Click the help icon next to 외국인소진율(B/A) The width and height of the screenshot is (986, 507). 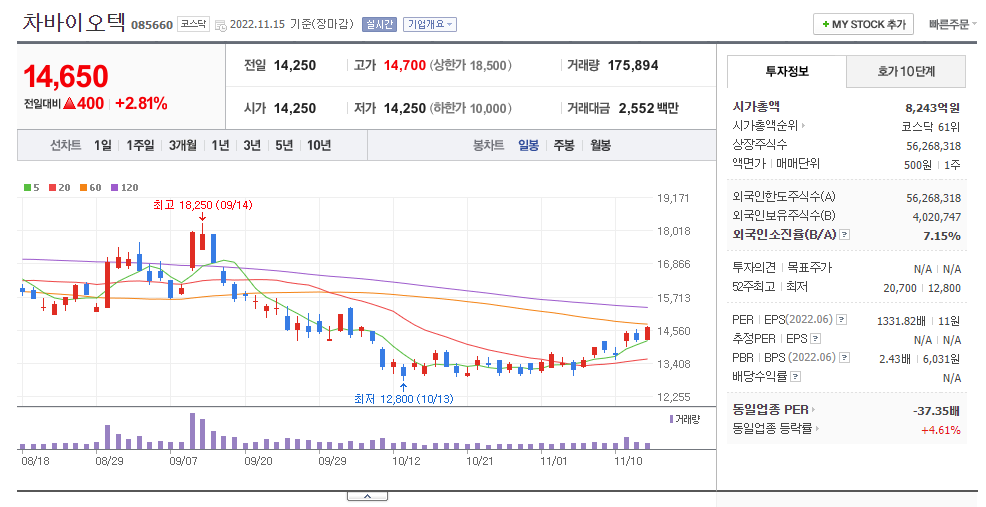pos(845,235)
